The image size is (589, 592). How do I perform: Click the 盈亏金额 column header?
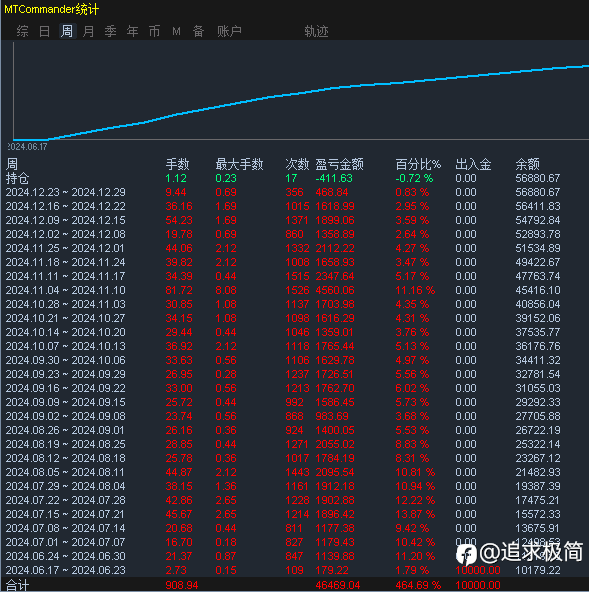click(339, 164)
